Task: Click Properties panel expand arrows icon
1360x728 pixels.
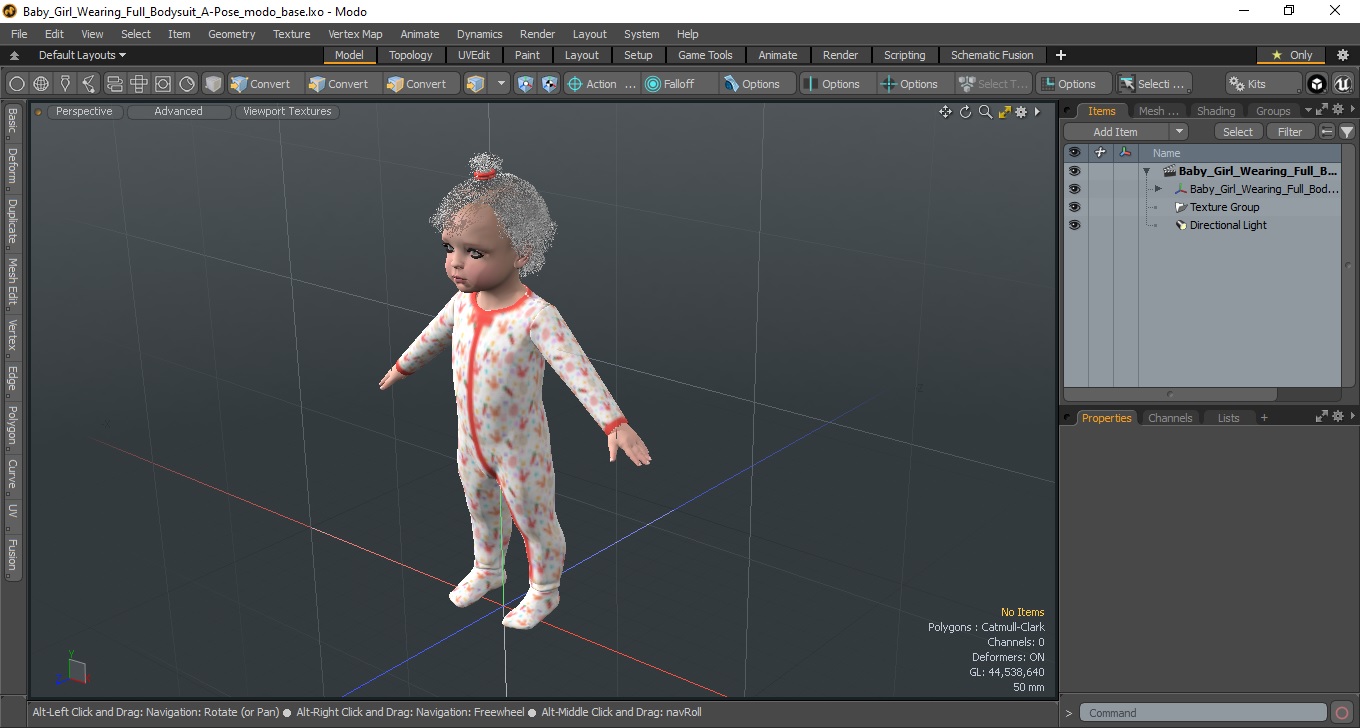Action: (x=1322, y=417)
